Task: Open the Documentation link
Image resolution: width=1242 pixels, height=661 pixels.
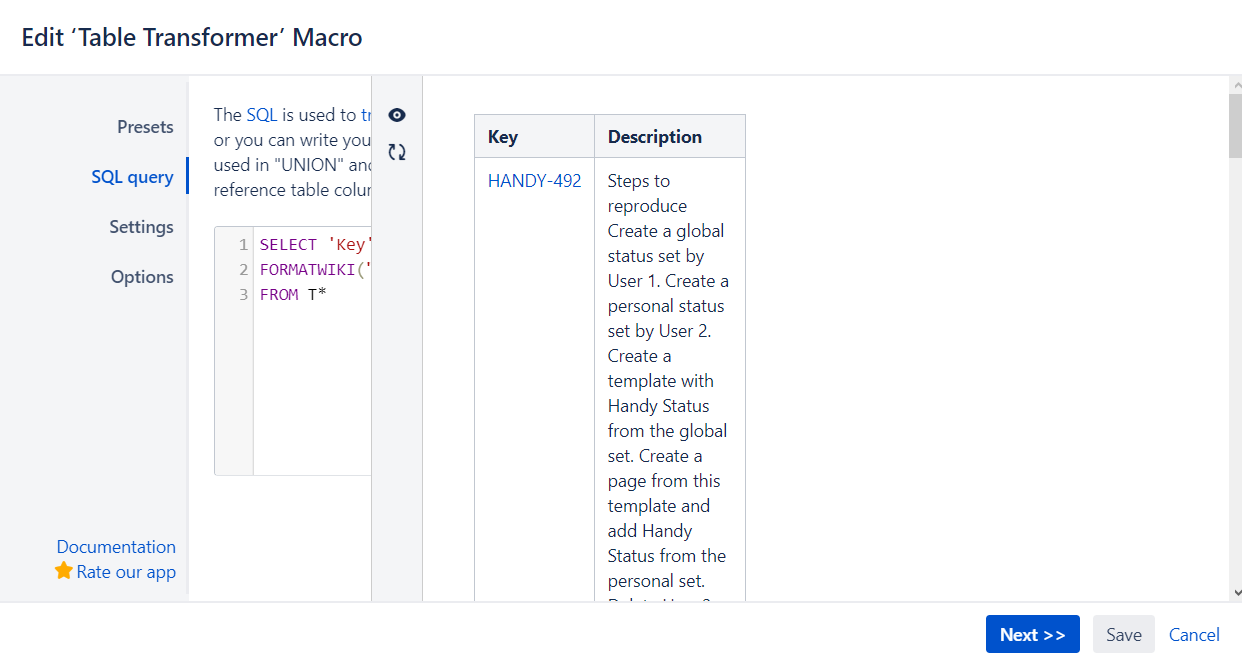Action: [116, 547]
